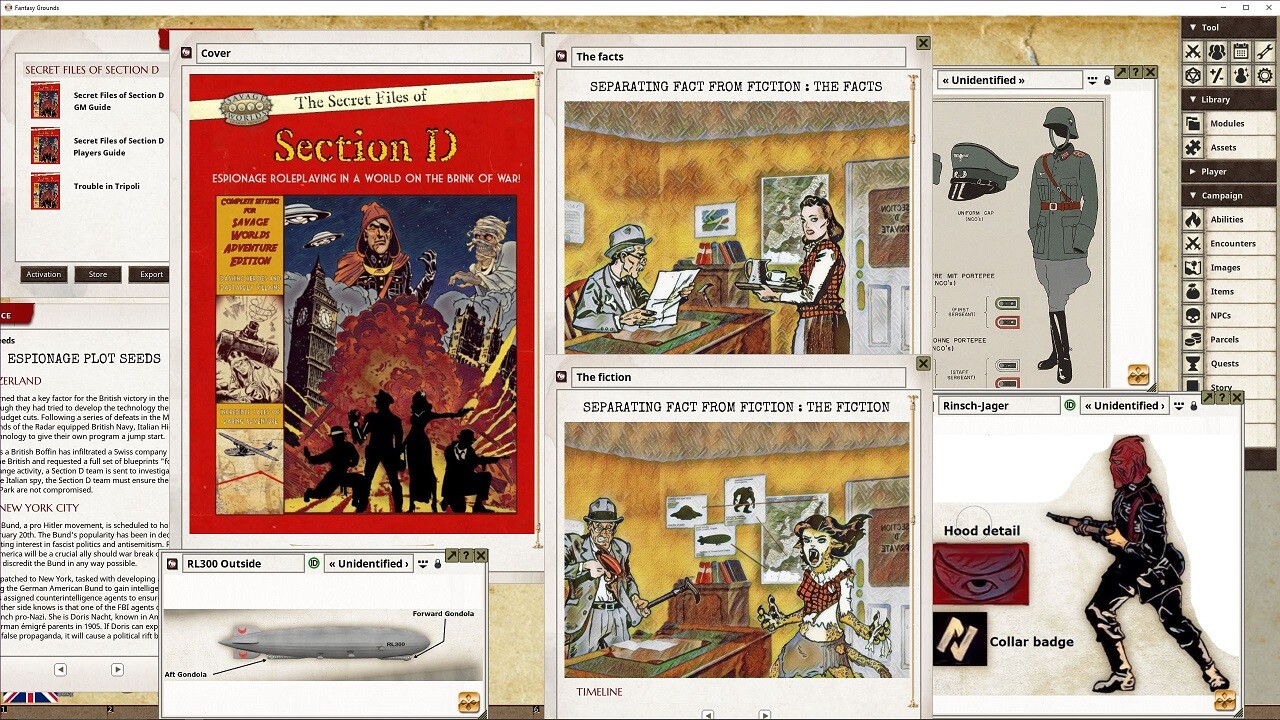This screenshot has width=1280, height=720.
Task: Toggle the green ID badge on Rinsch-Jager window
Action: [1070, 405]
